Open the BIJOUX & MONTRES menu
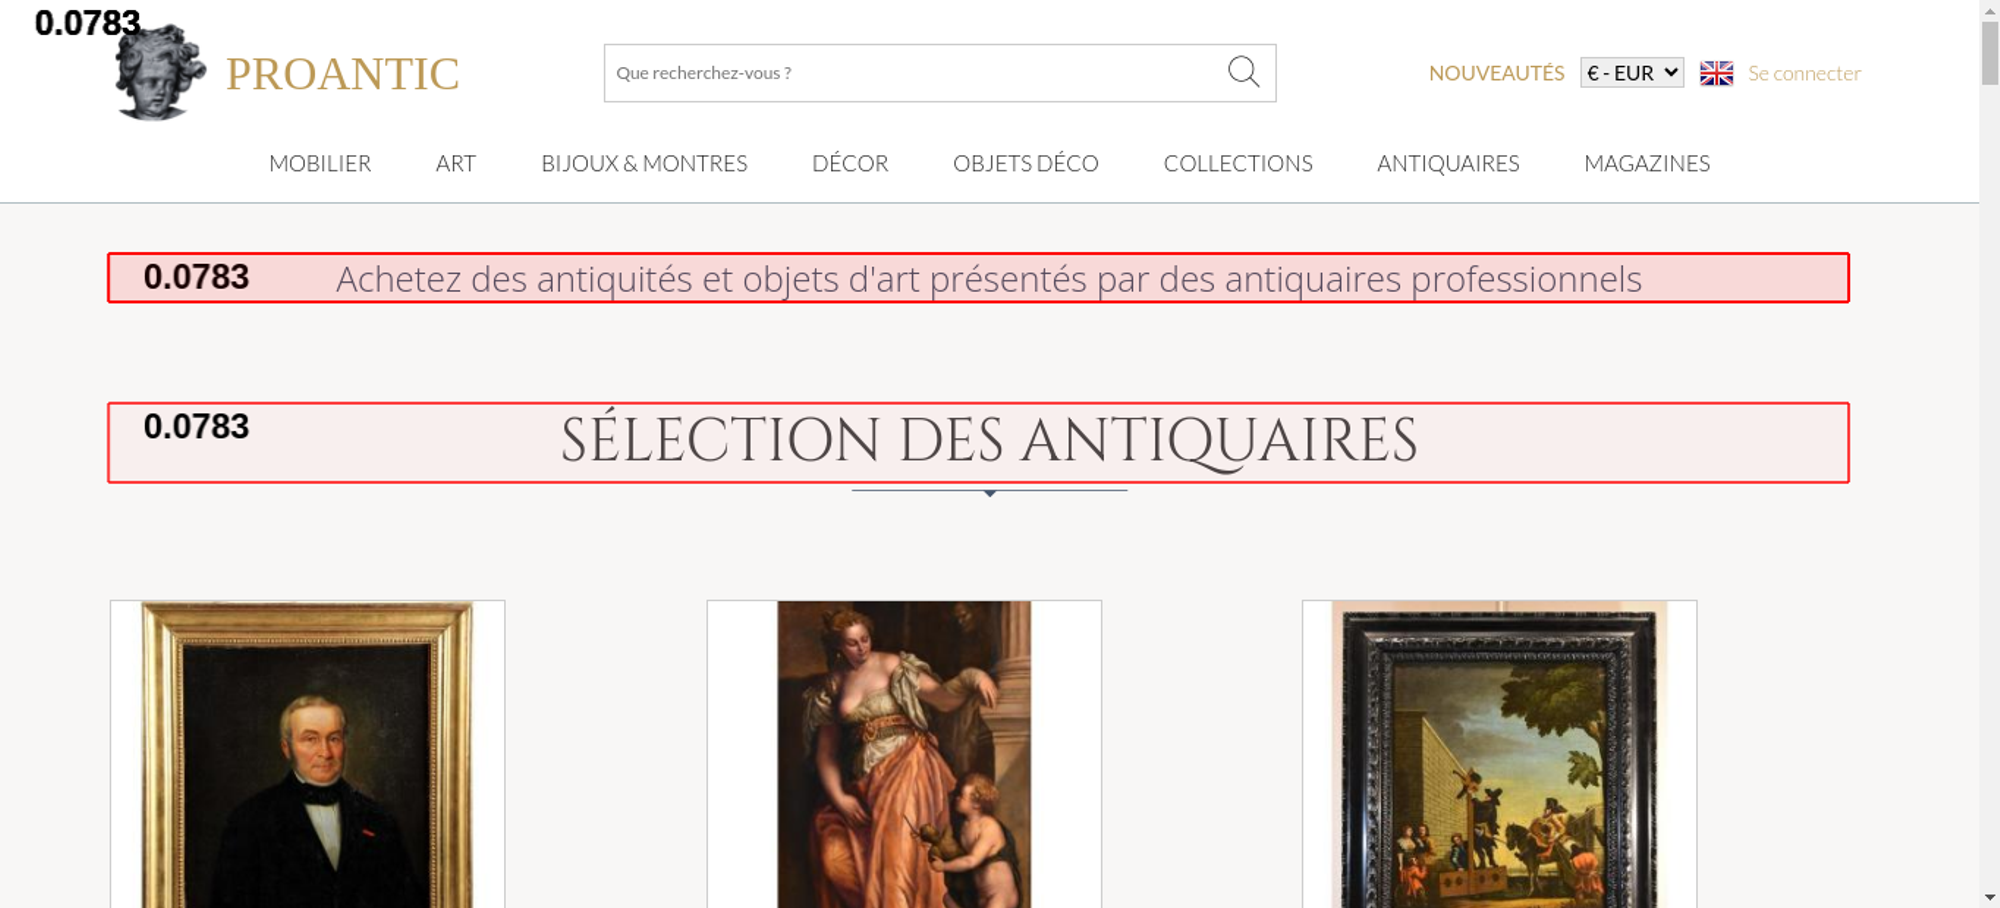Image resolution: width=2000 pixels, height=908 pixels. (644, 163)
